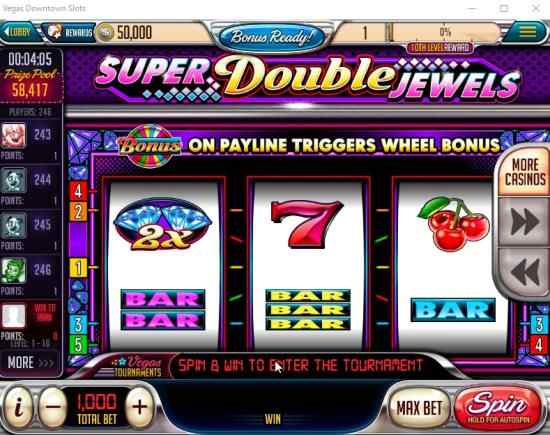Click the level progress bar
This screenshot has width=550, height=435.
[x=445, y=33]
